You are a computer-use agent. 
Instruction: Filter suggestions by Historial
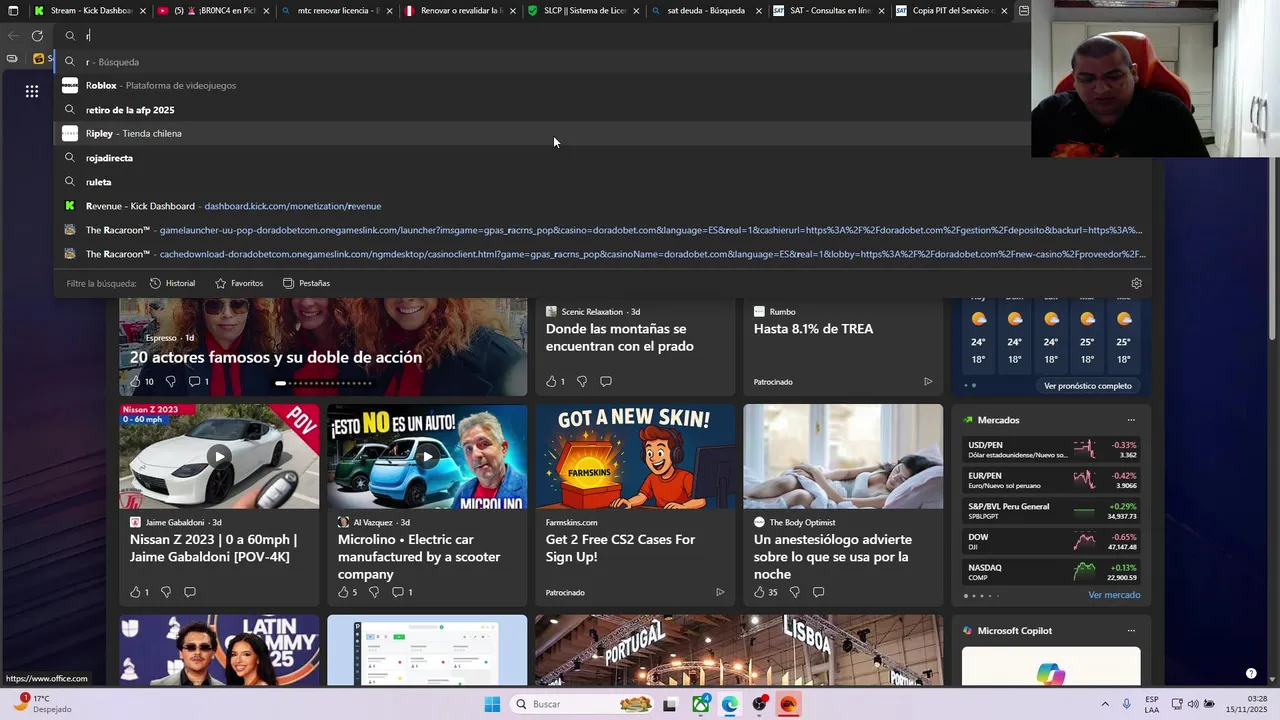[172, 283]
